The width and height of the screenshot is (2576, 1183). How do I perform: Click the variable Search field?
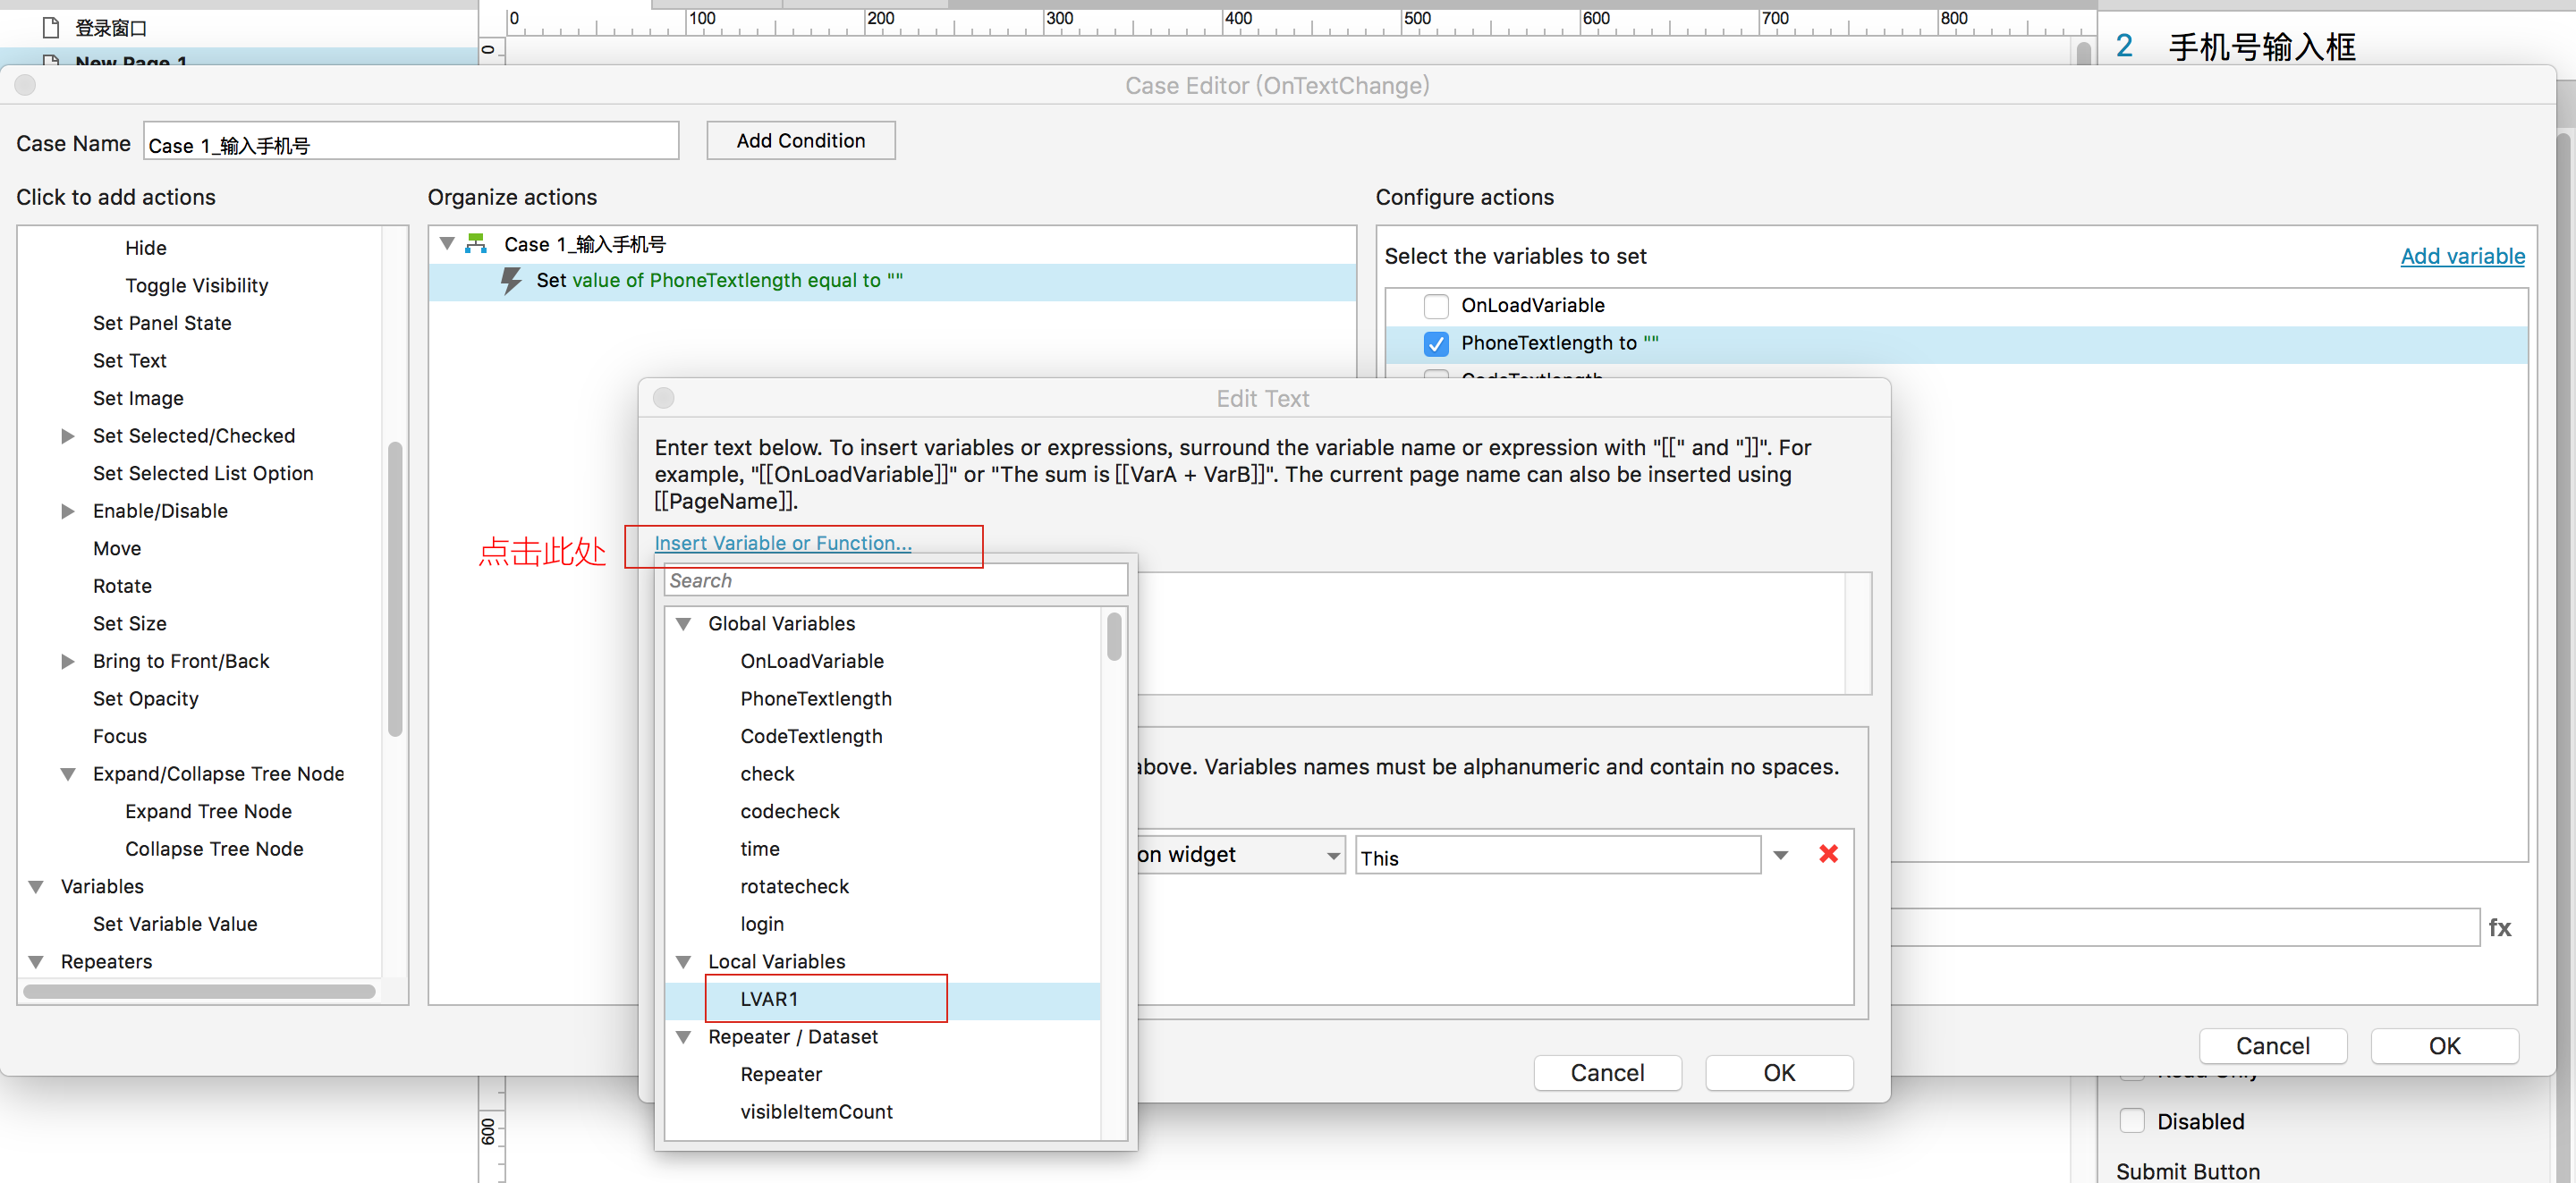pyautogui.click(x=895, y=581)
